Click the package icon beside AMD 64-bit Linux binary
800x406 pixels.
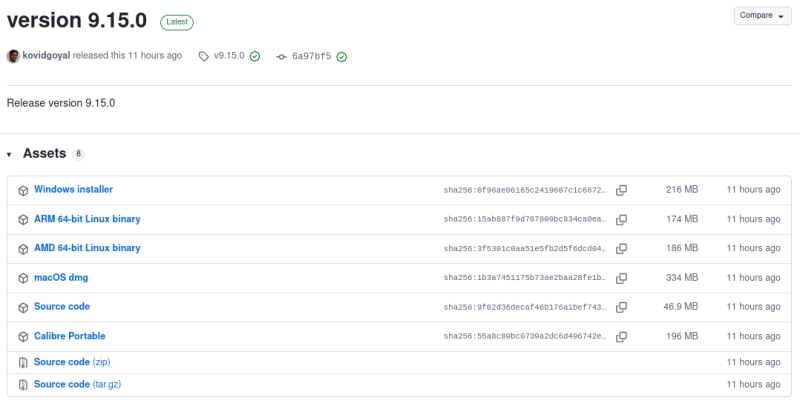point(23,249)
